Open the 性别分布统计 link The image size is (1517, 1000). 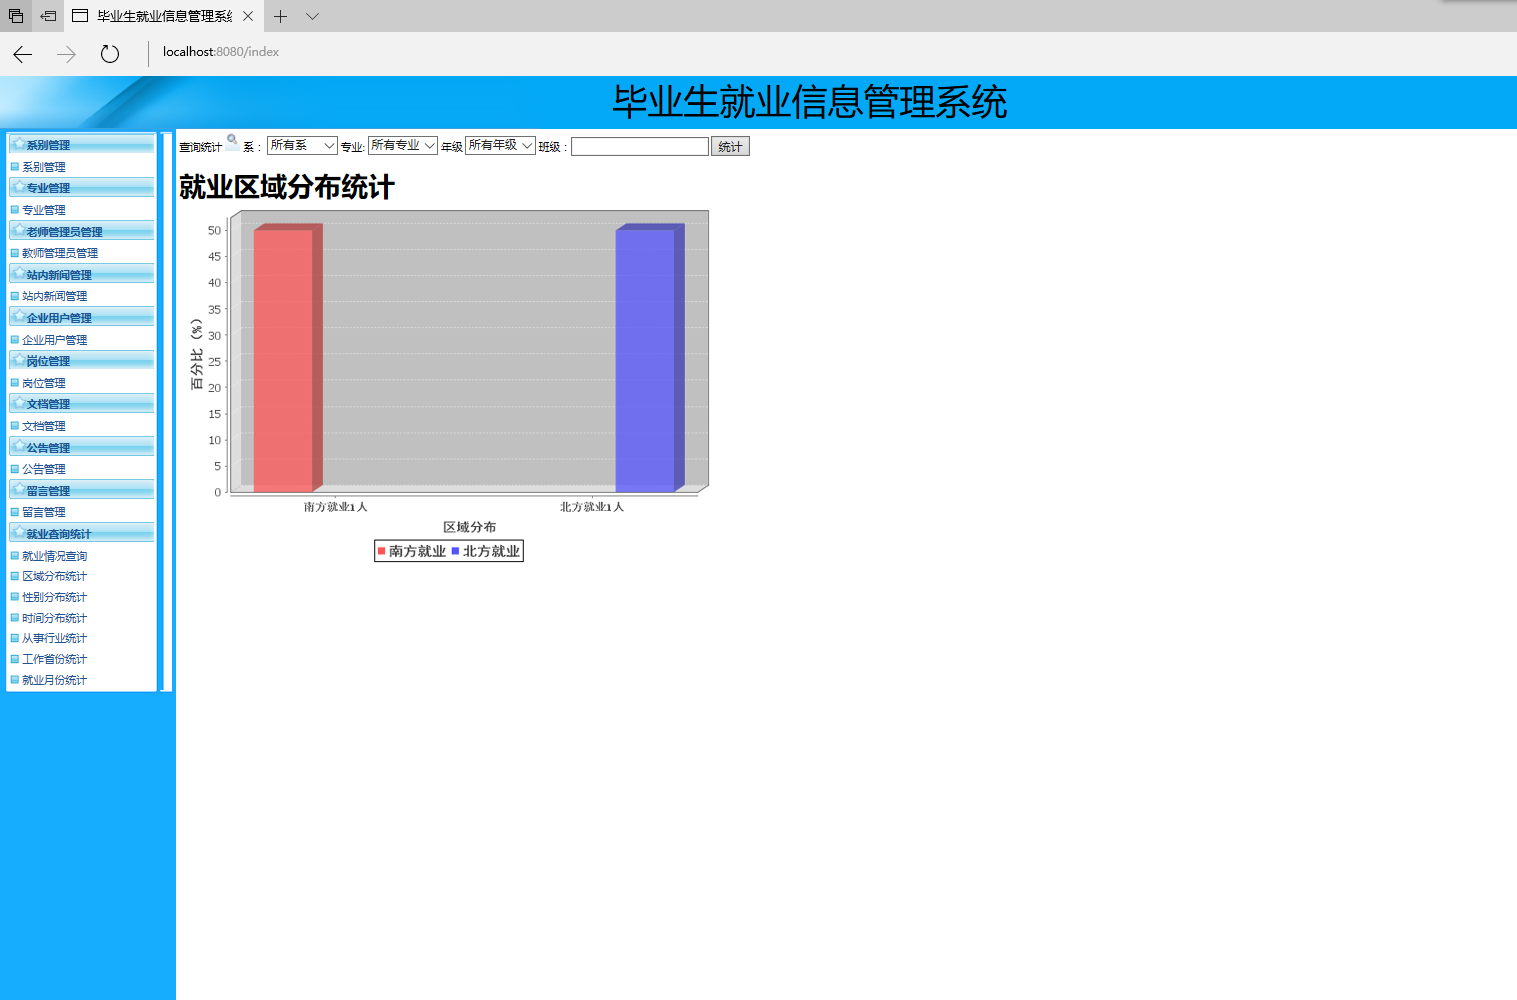tap(55, 597)
